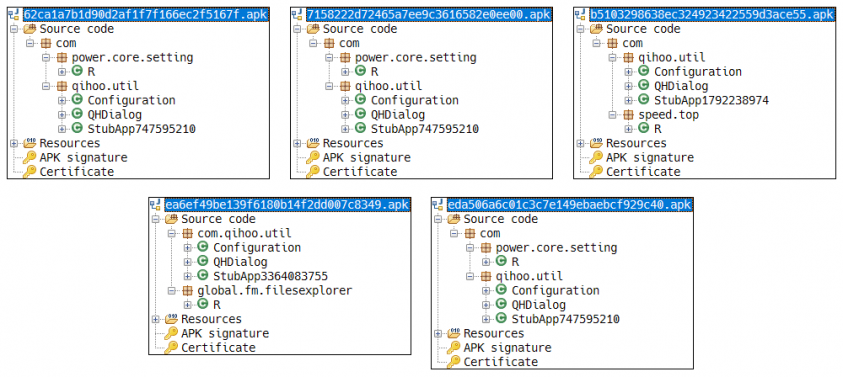Image resolution: width=843 pixels, height=377 pixels.
Task: Click the Certificate key icon in b5103298 tree
Action: pos(596,172)
